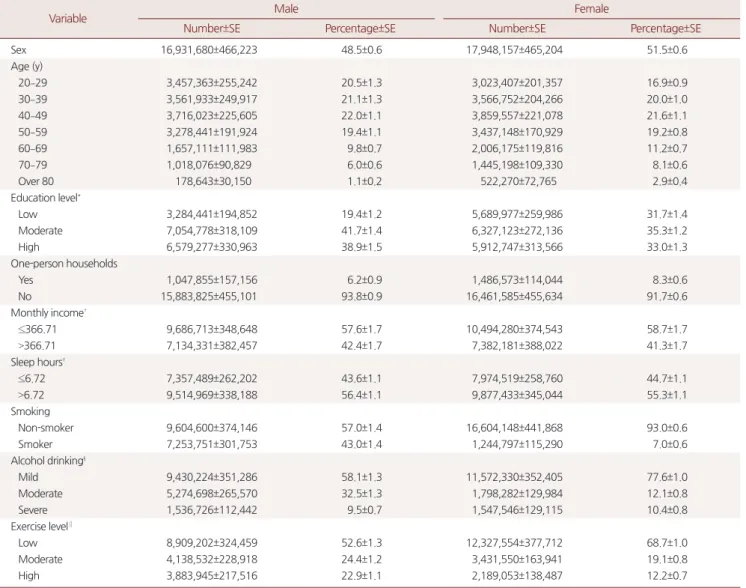Click the cell '16,604,148±441,868'
Screen dimensions: 746x588
pos(514,428)
